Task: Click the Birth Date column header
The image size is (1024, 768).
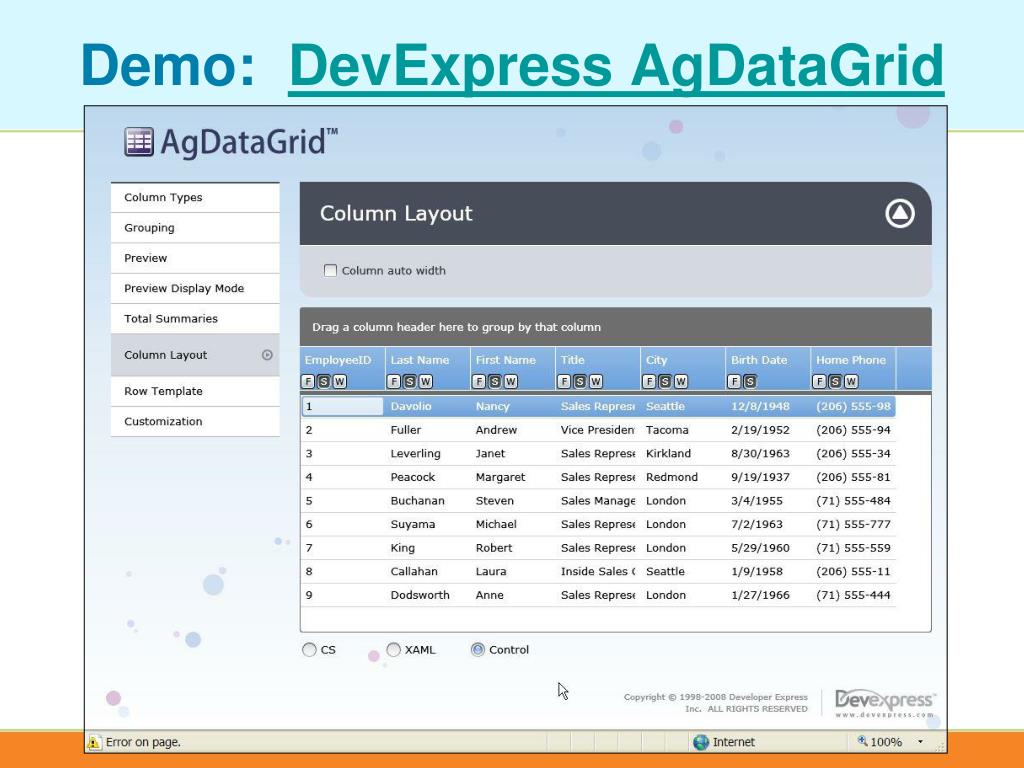Action: tap(768, 369)
